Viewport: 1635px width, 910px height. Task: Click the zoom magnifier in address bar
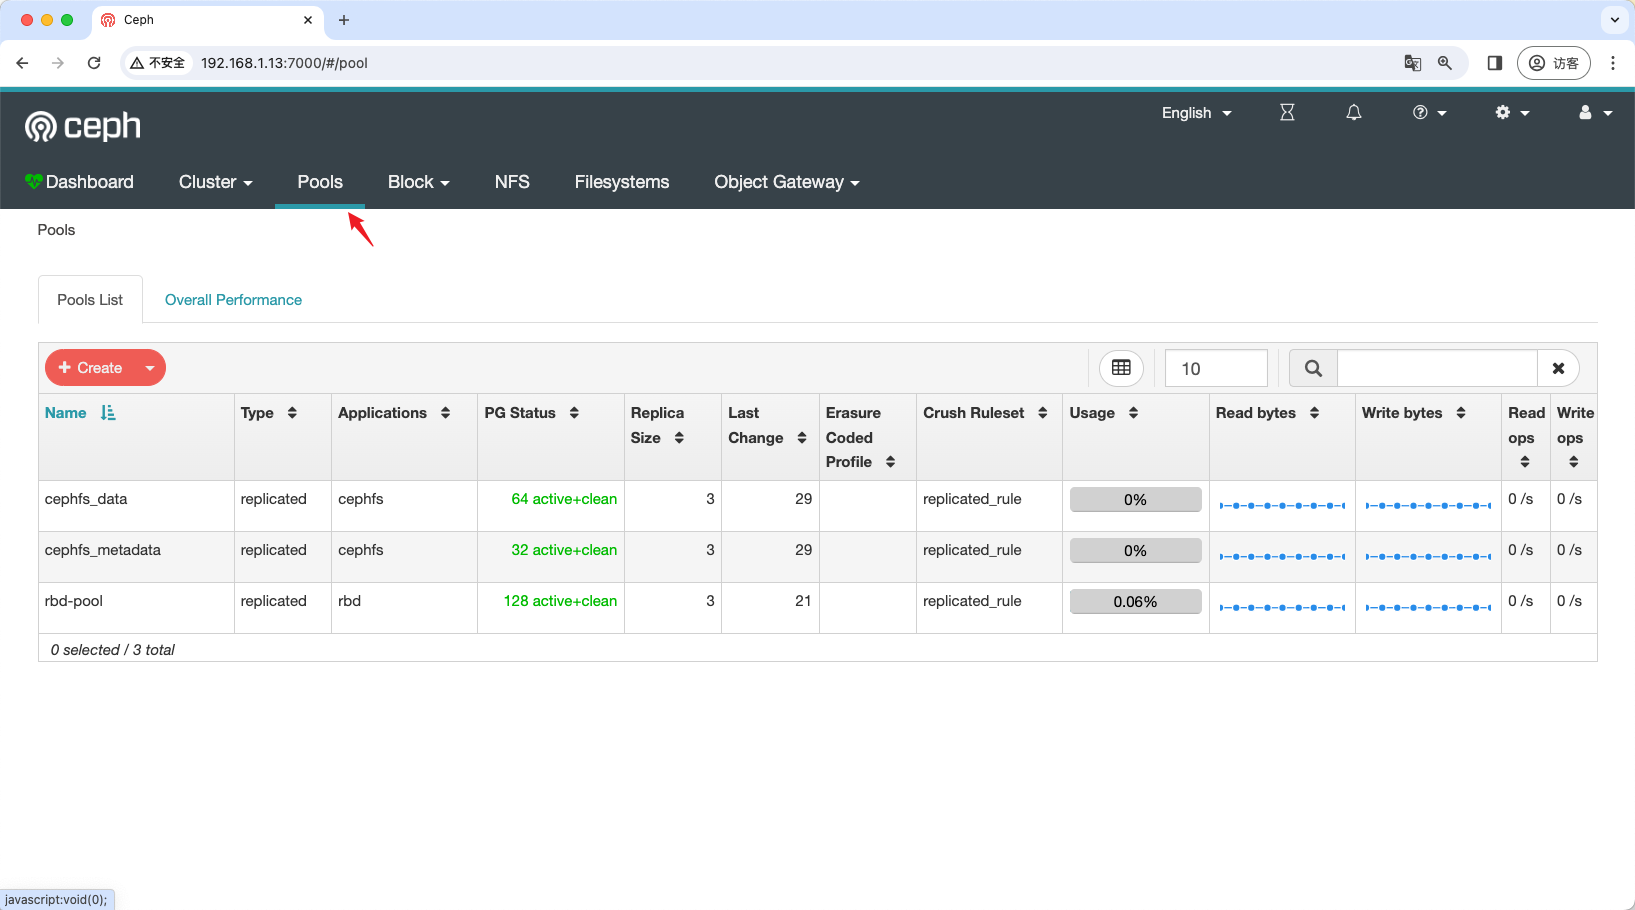pos(1445,63)
